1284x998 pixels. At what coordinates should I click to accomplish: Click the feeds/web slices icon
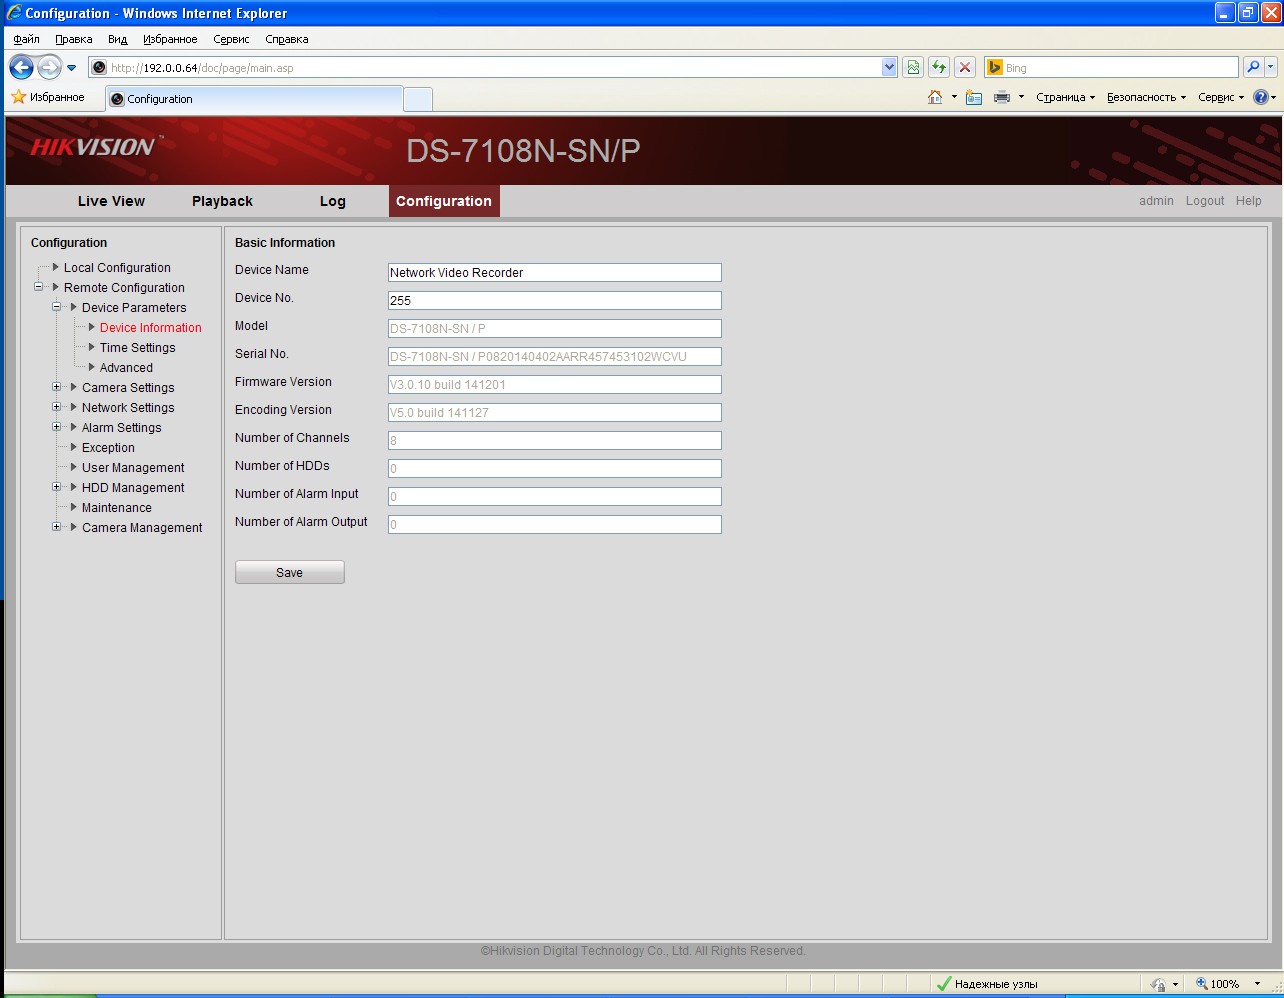click(x=974, y=97)
